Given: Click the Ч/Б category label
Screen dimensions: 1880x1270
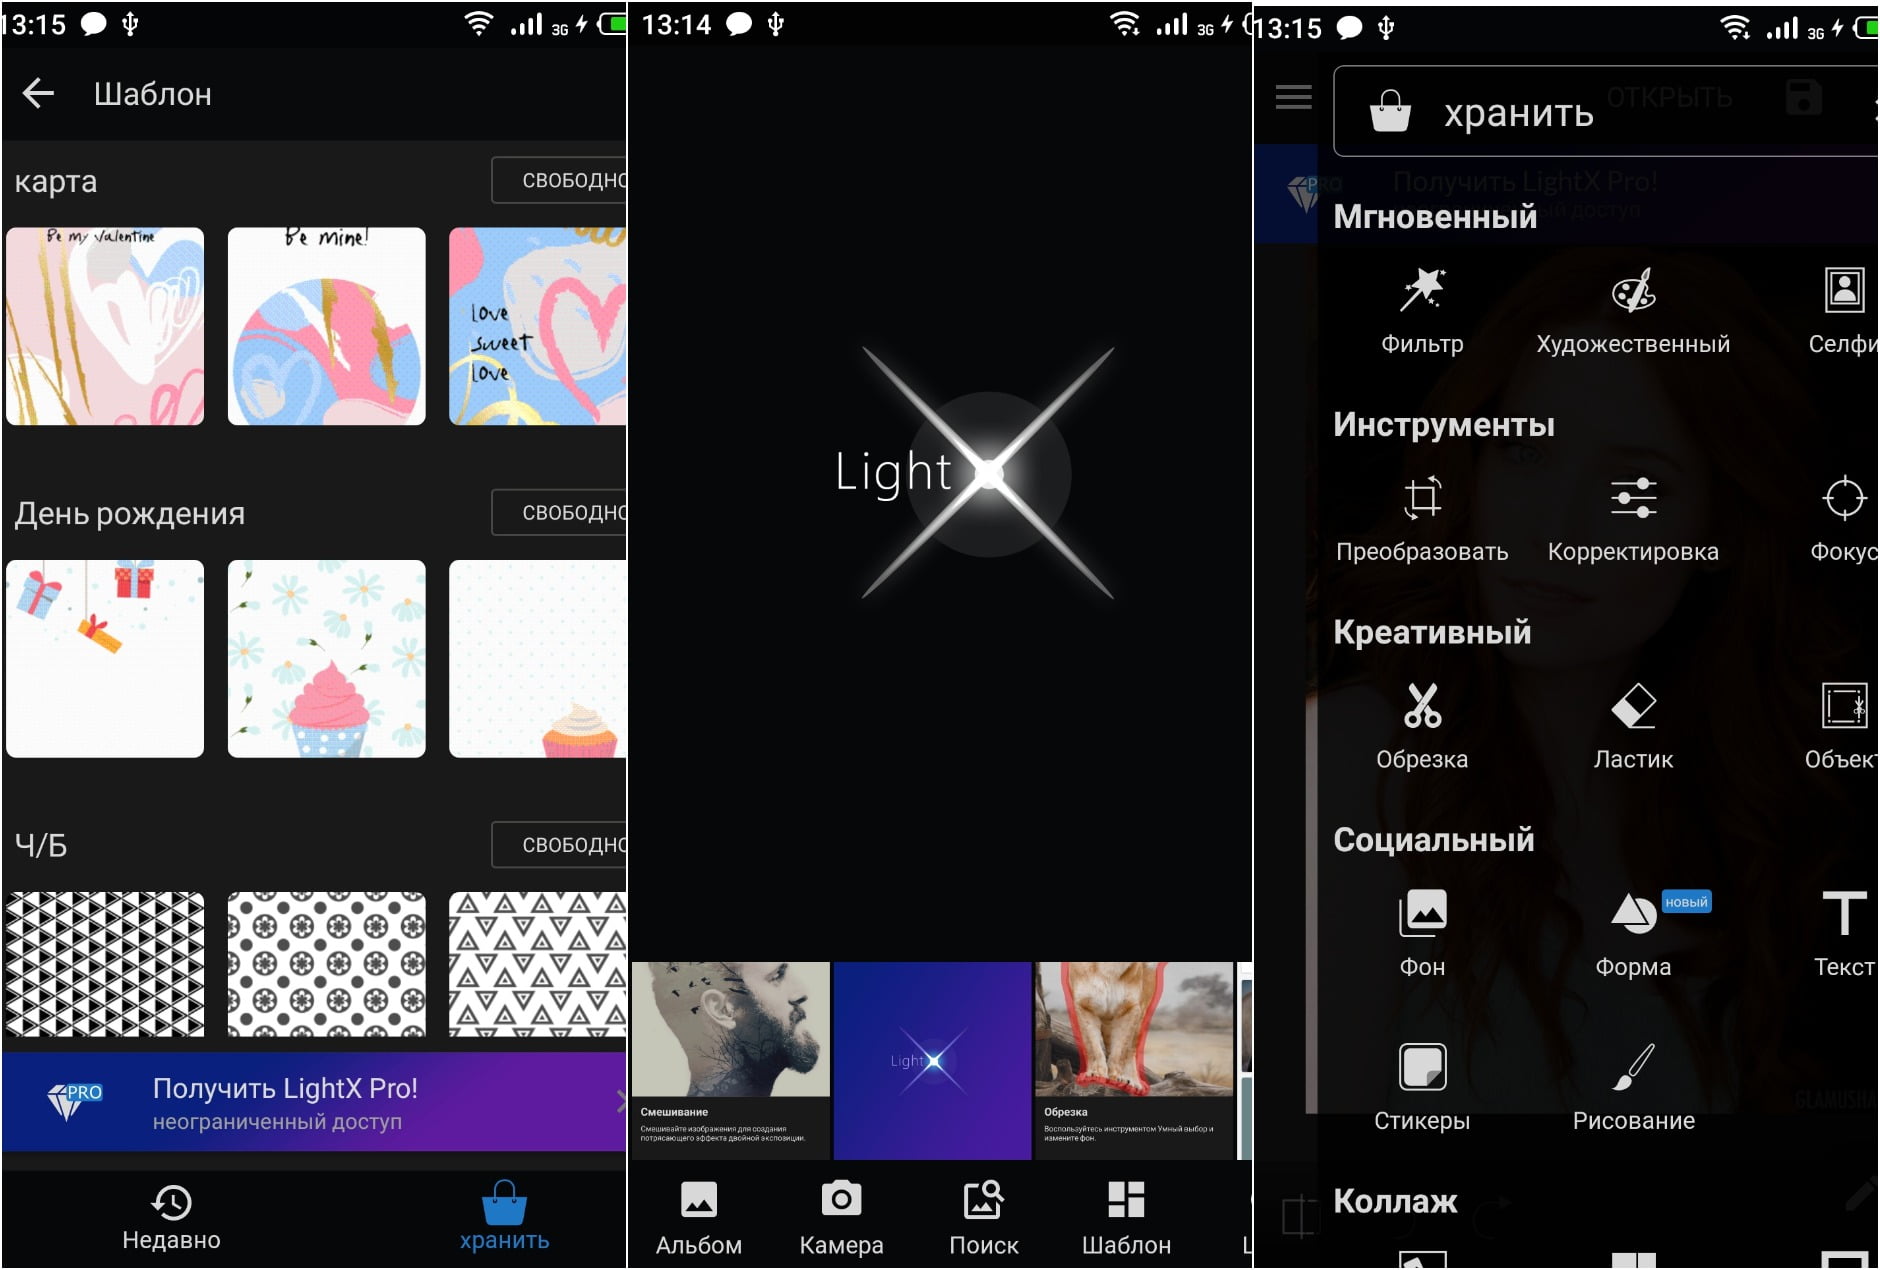Looking at the screenshot, I should point(41,845).
